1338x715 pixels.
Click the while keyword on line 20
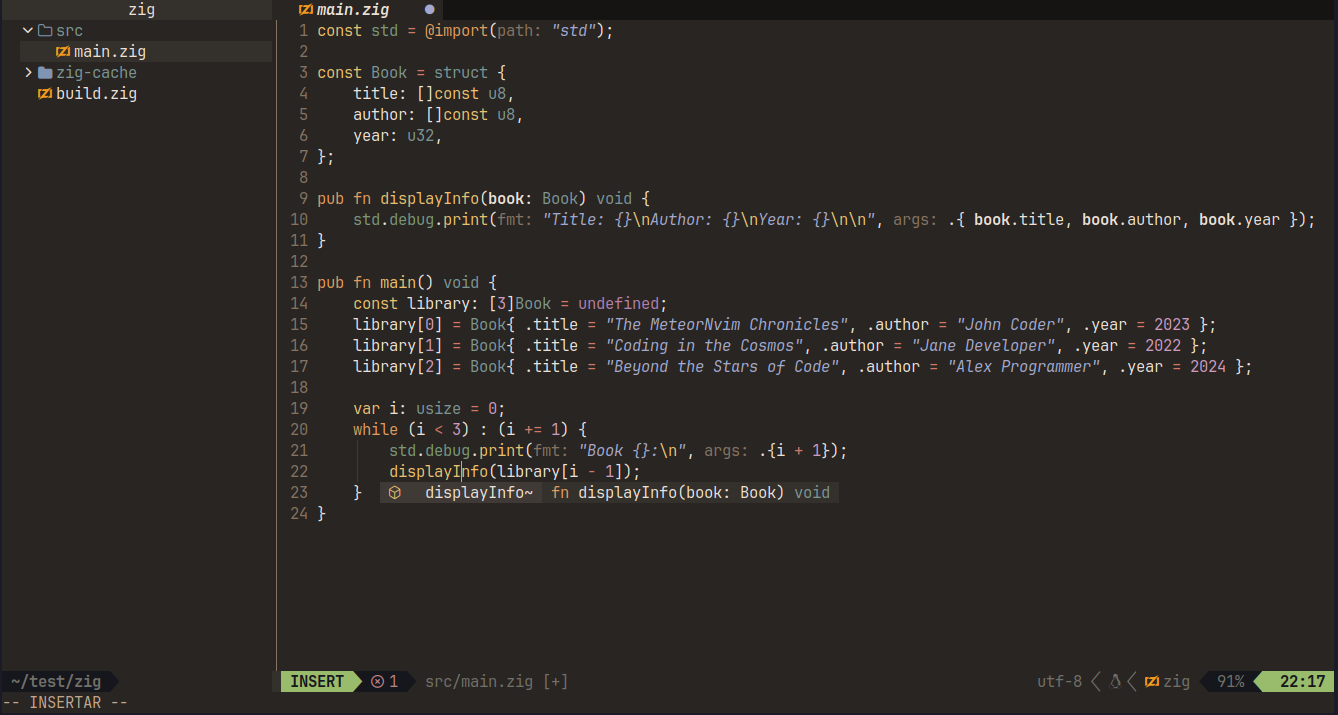click(375, 430)
